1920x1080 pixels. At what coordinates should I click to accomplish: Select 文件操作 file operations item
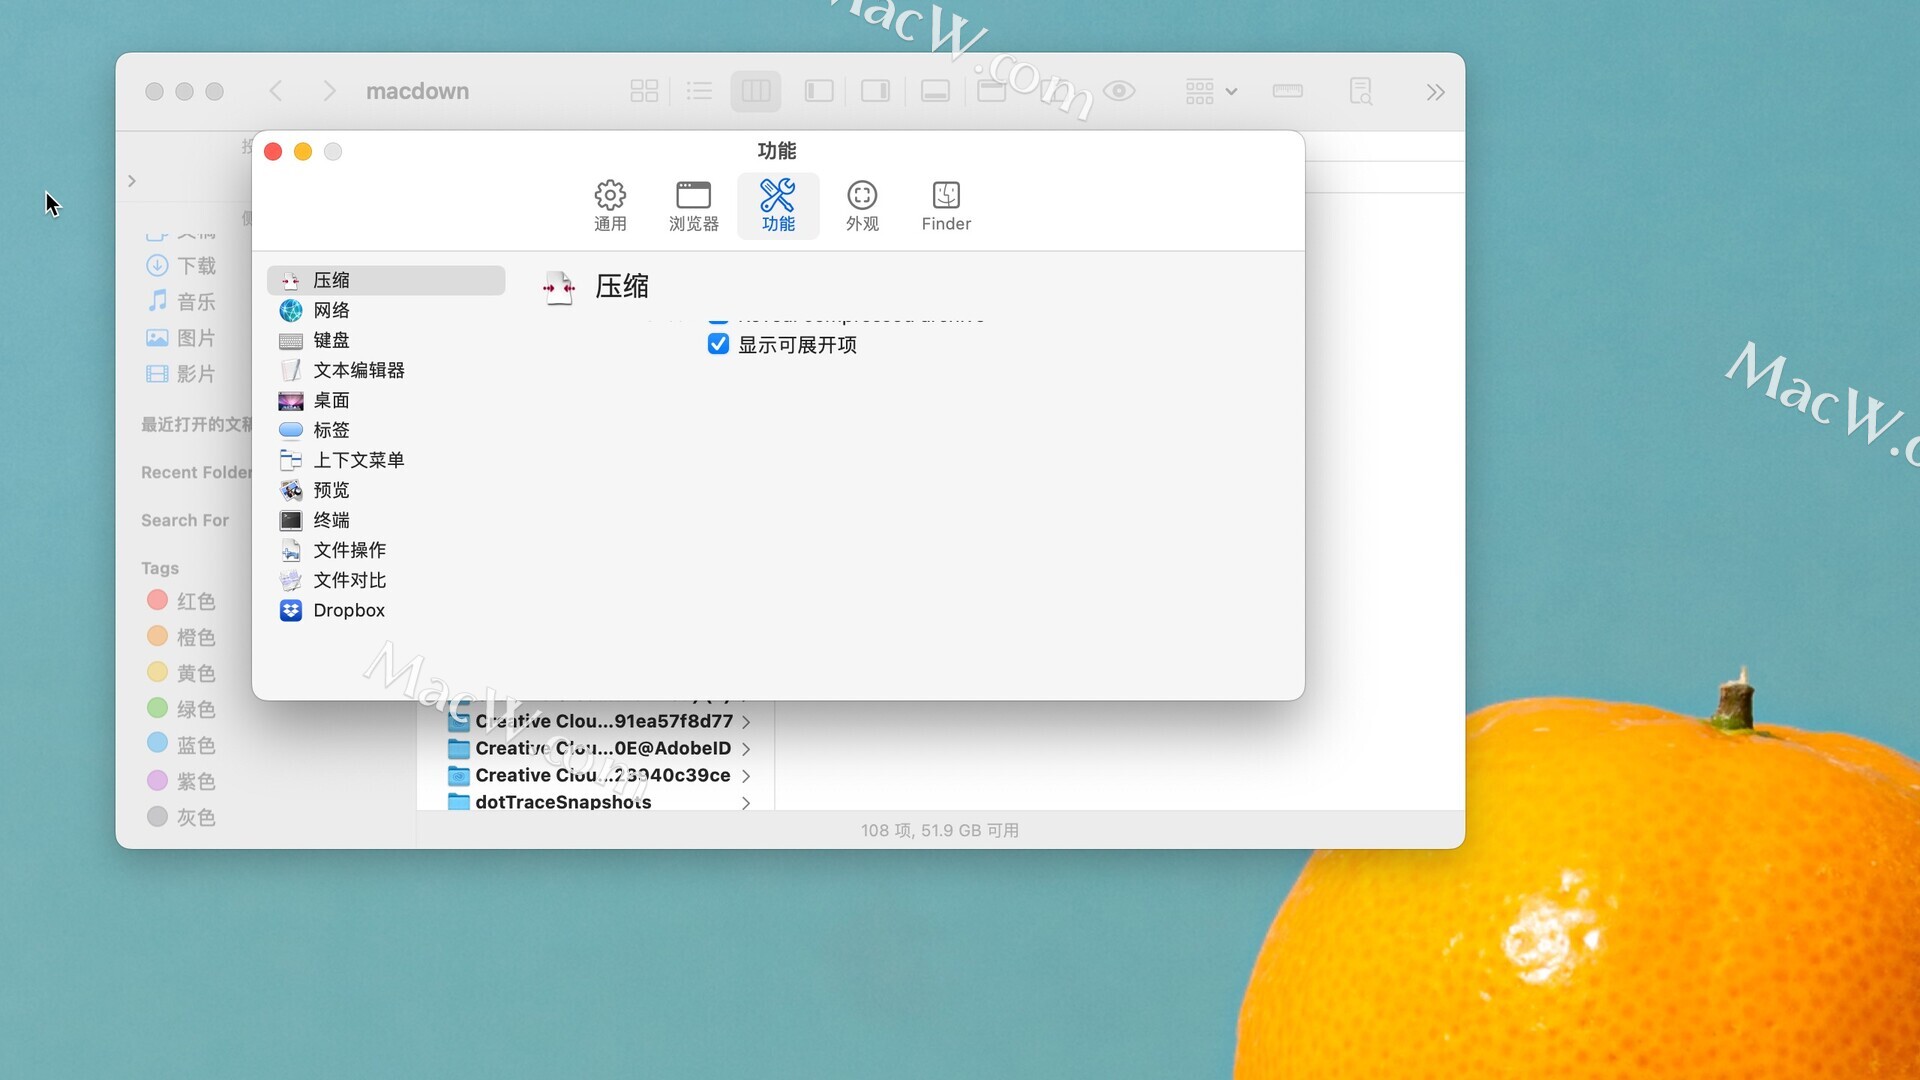tap(386, 550)
